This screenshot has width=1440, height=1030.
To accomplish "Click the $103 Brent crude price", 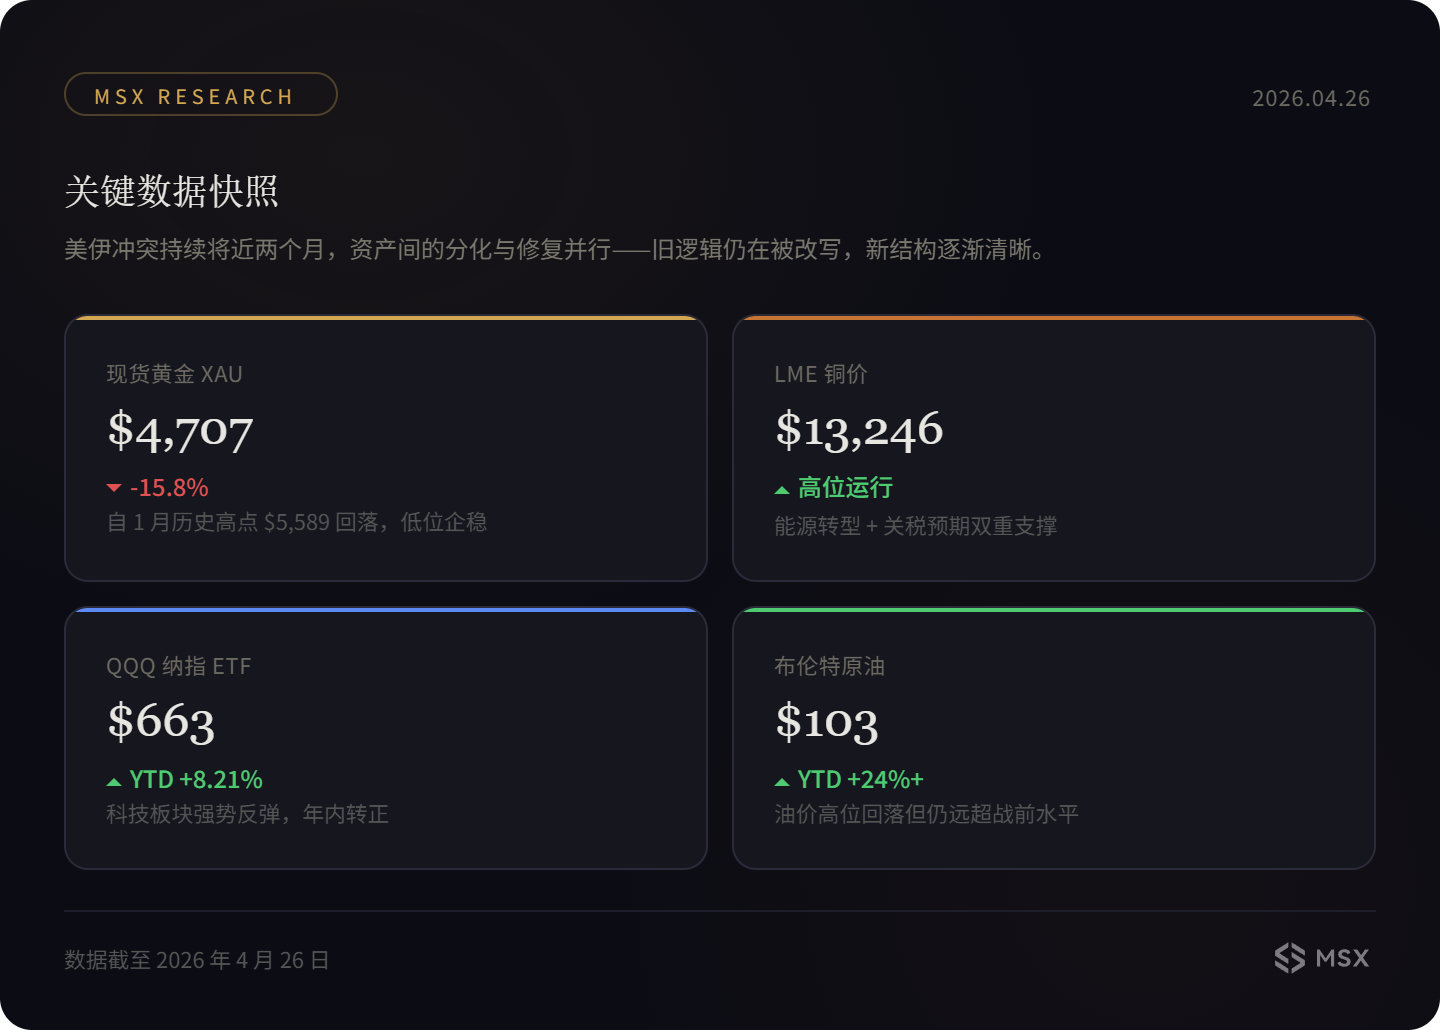I will click(826, 721).
